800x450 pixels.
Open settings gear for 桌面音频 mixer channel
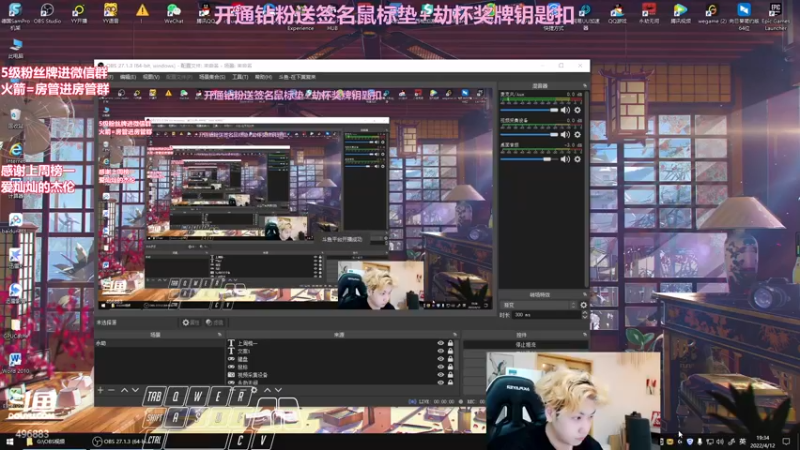pos(578,159)
